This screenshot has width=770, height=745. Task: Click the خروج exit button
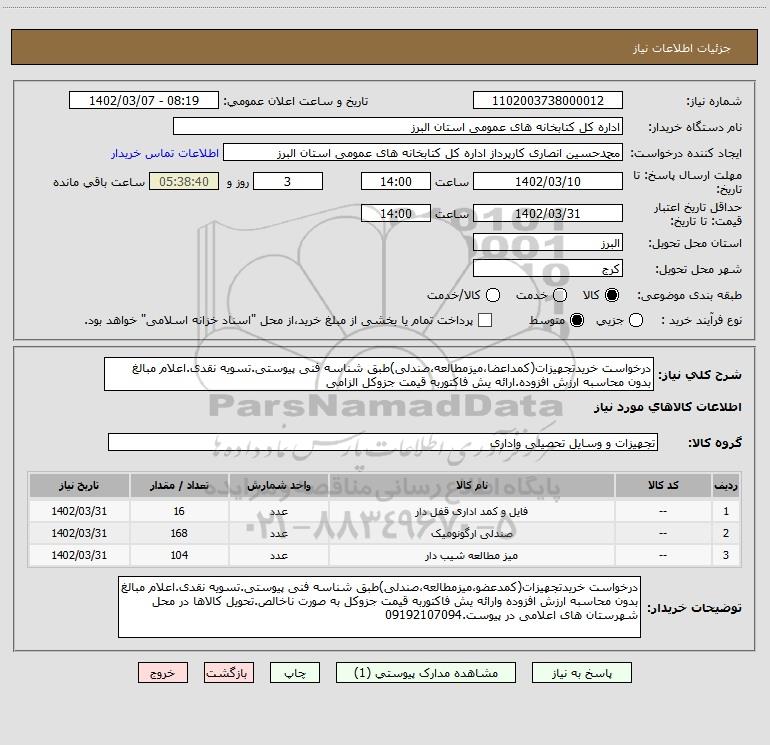[163, 673]
